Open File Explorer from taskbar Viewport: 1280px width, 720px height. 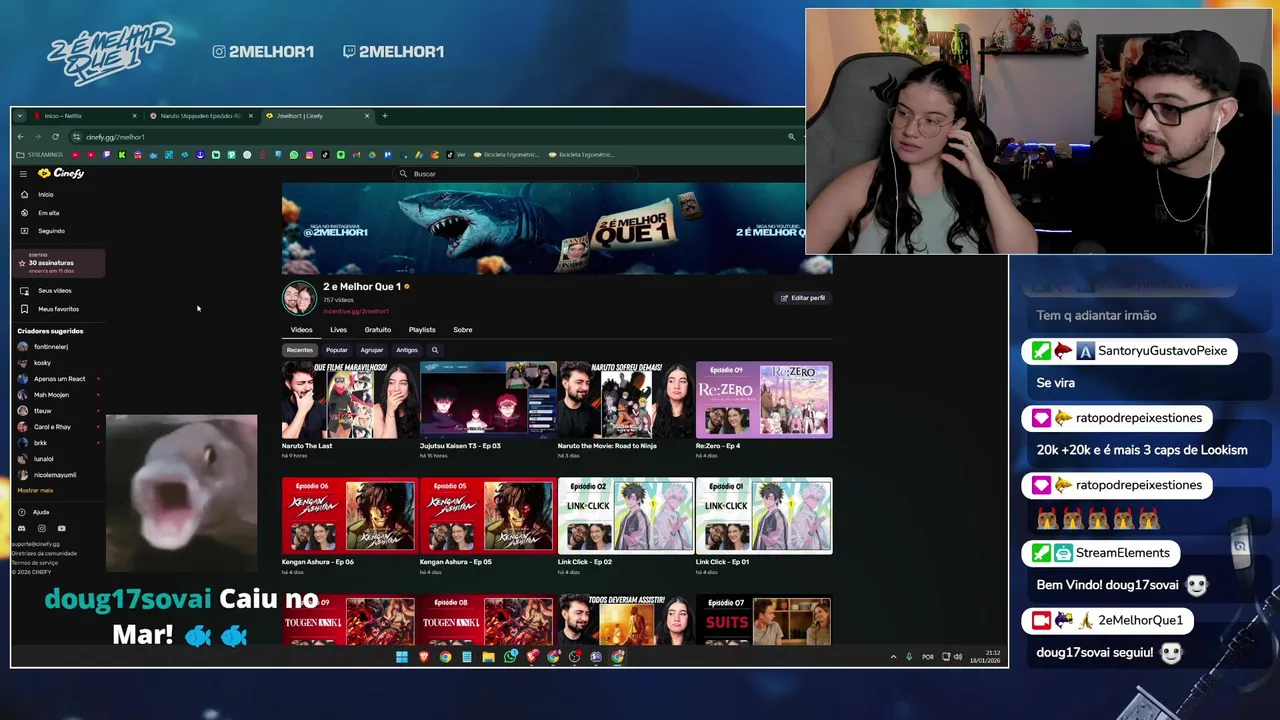point(488,657)
